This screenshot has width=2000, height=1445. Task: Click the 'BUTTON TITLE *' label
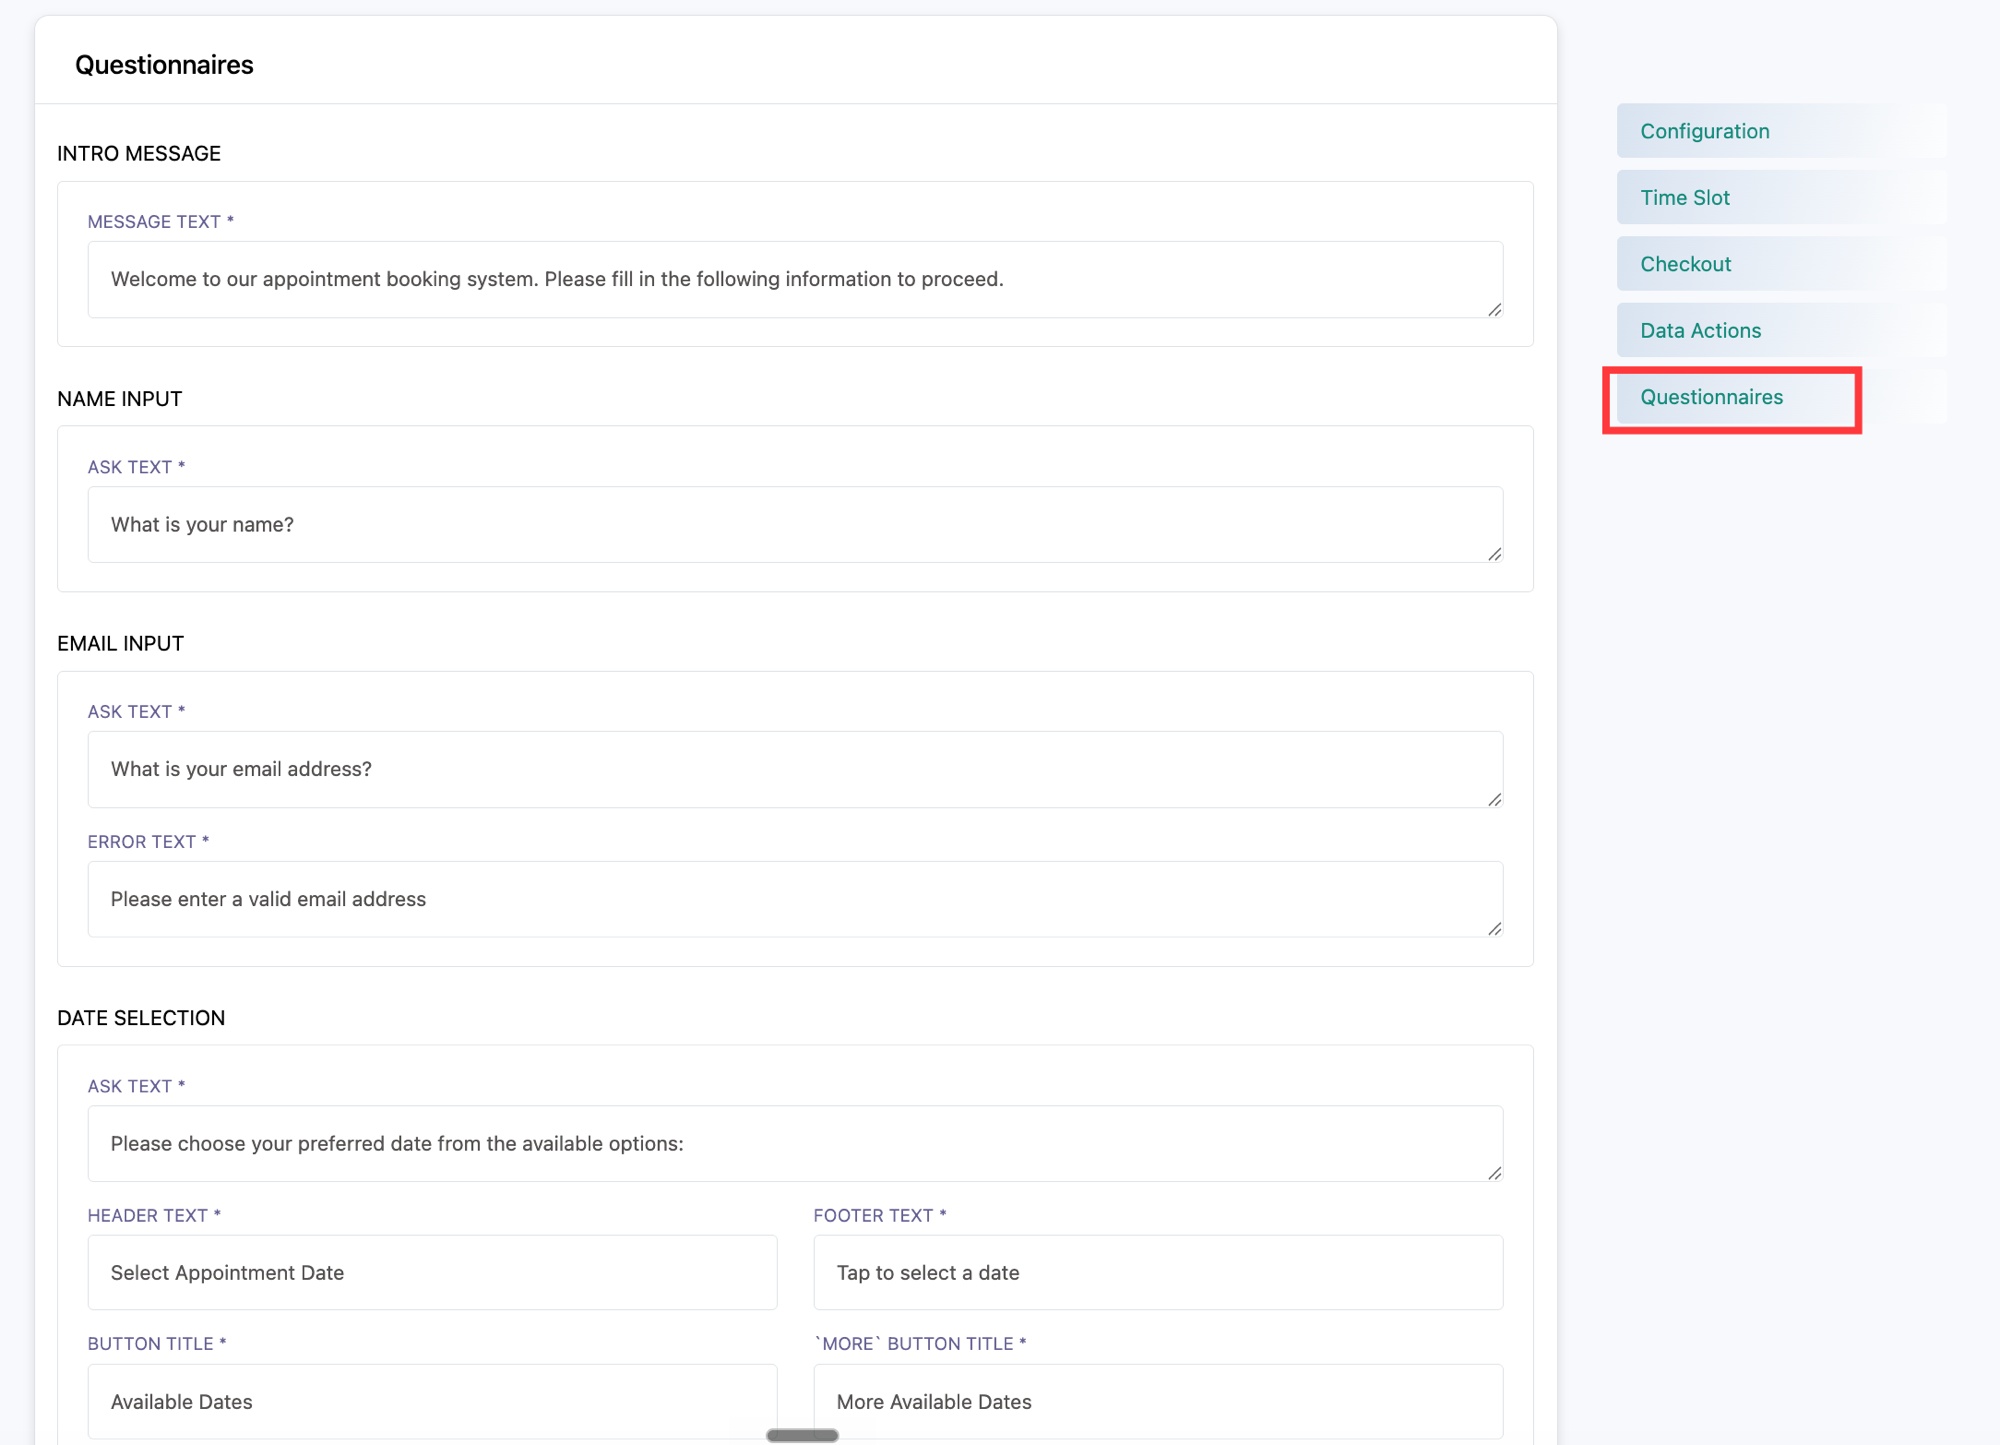tap(157, 1344)
